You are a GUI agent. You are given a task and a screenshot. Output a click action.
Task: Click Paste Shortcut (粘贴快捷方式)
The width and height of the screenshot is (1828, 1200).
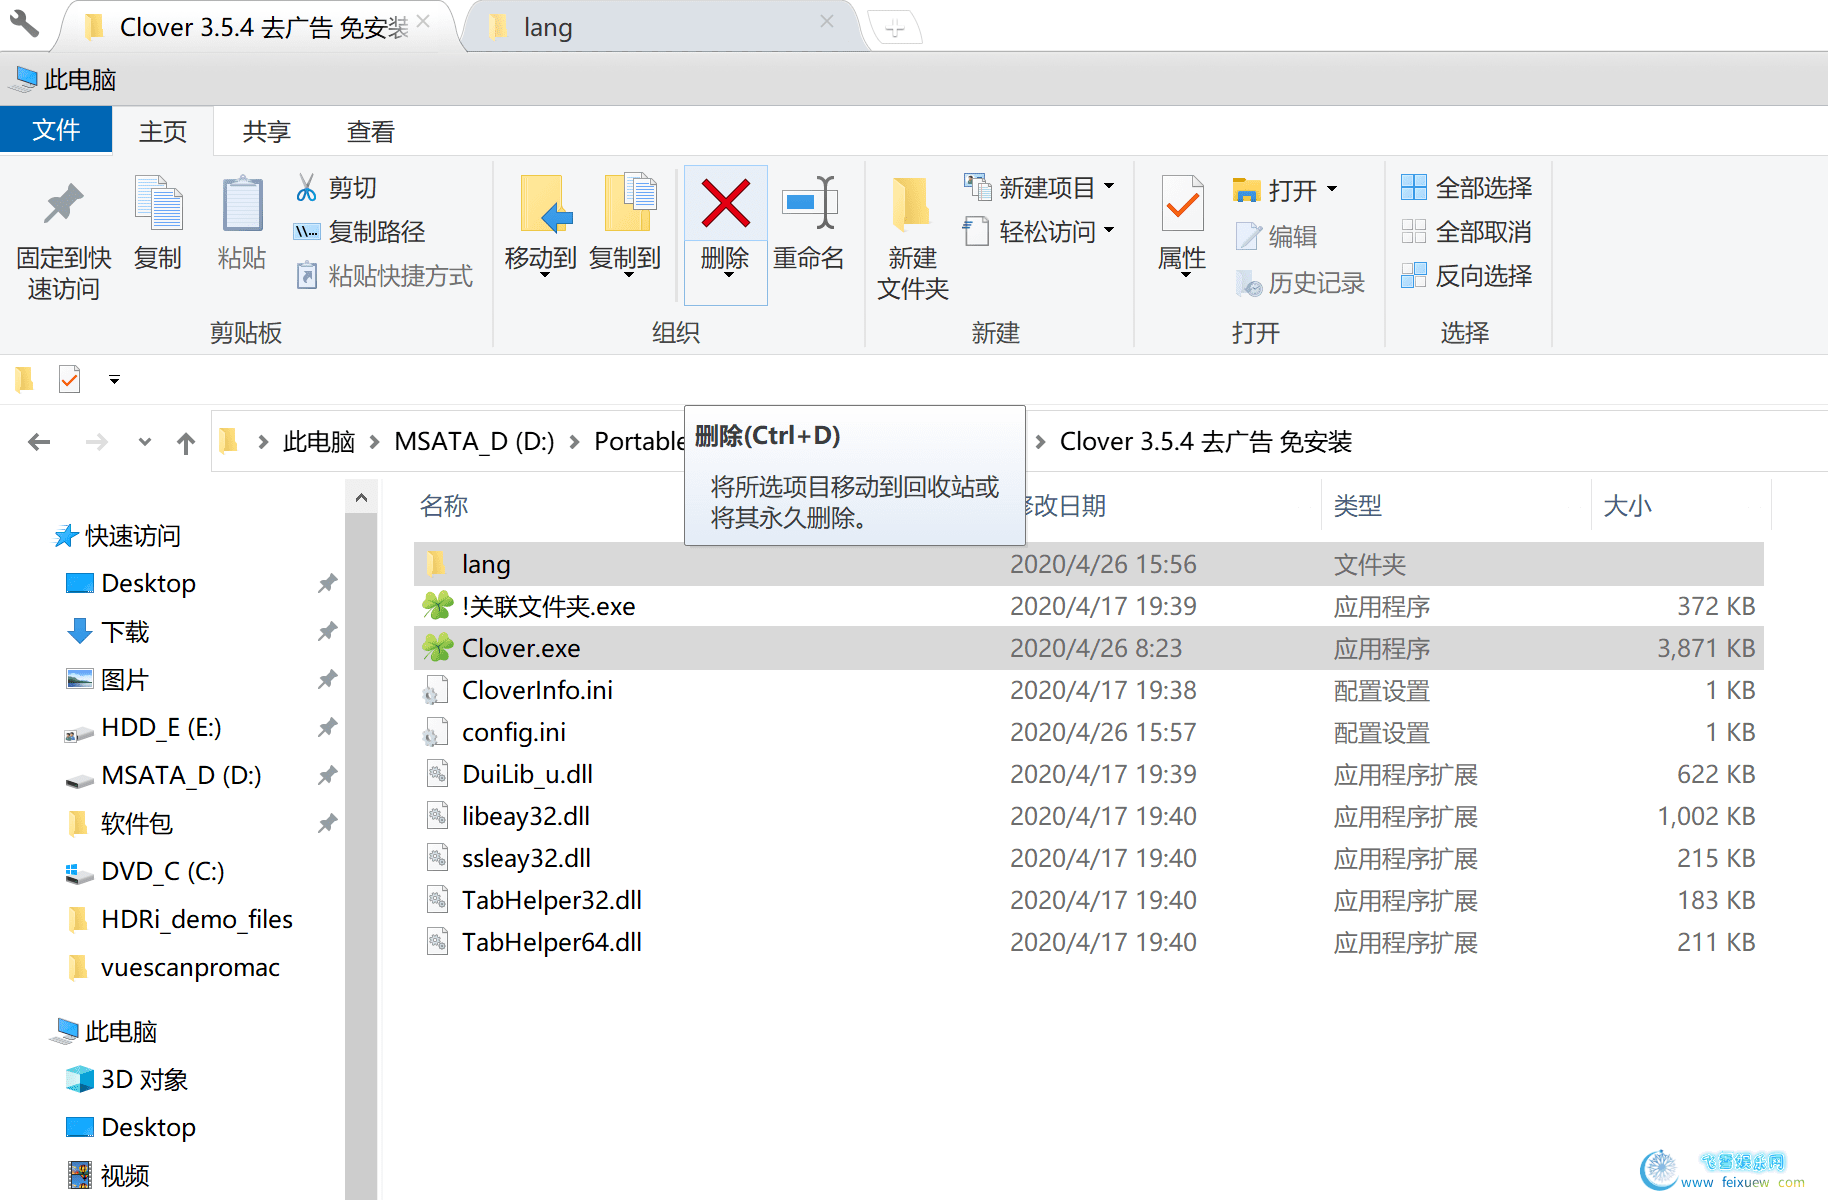(384, 275)
